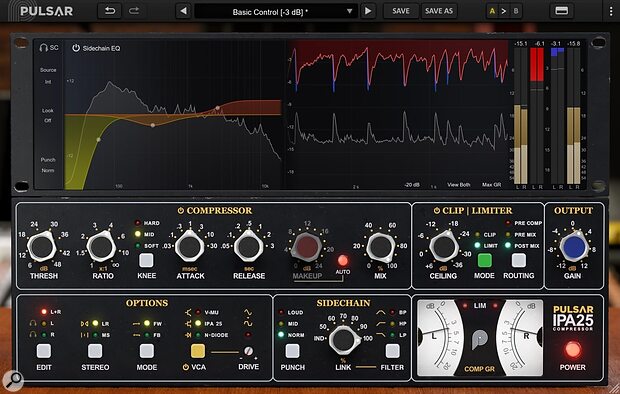
Task: Click the SAVE button
Action: (401, 11)
